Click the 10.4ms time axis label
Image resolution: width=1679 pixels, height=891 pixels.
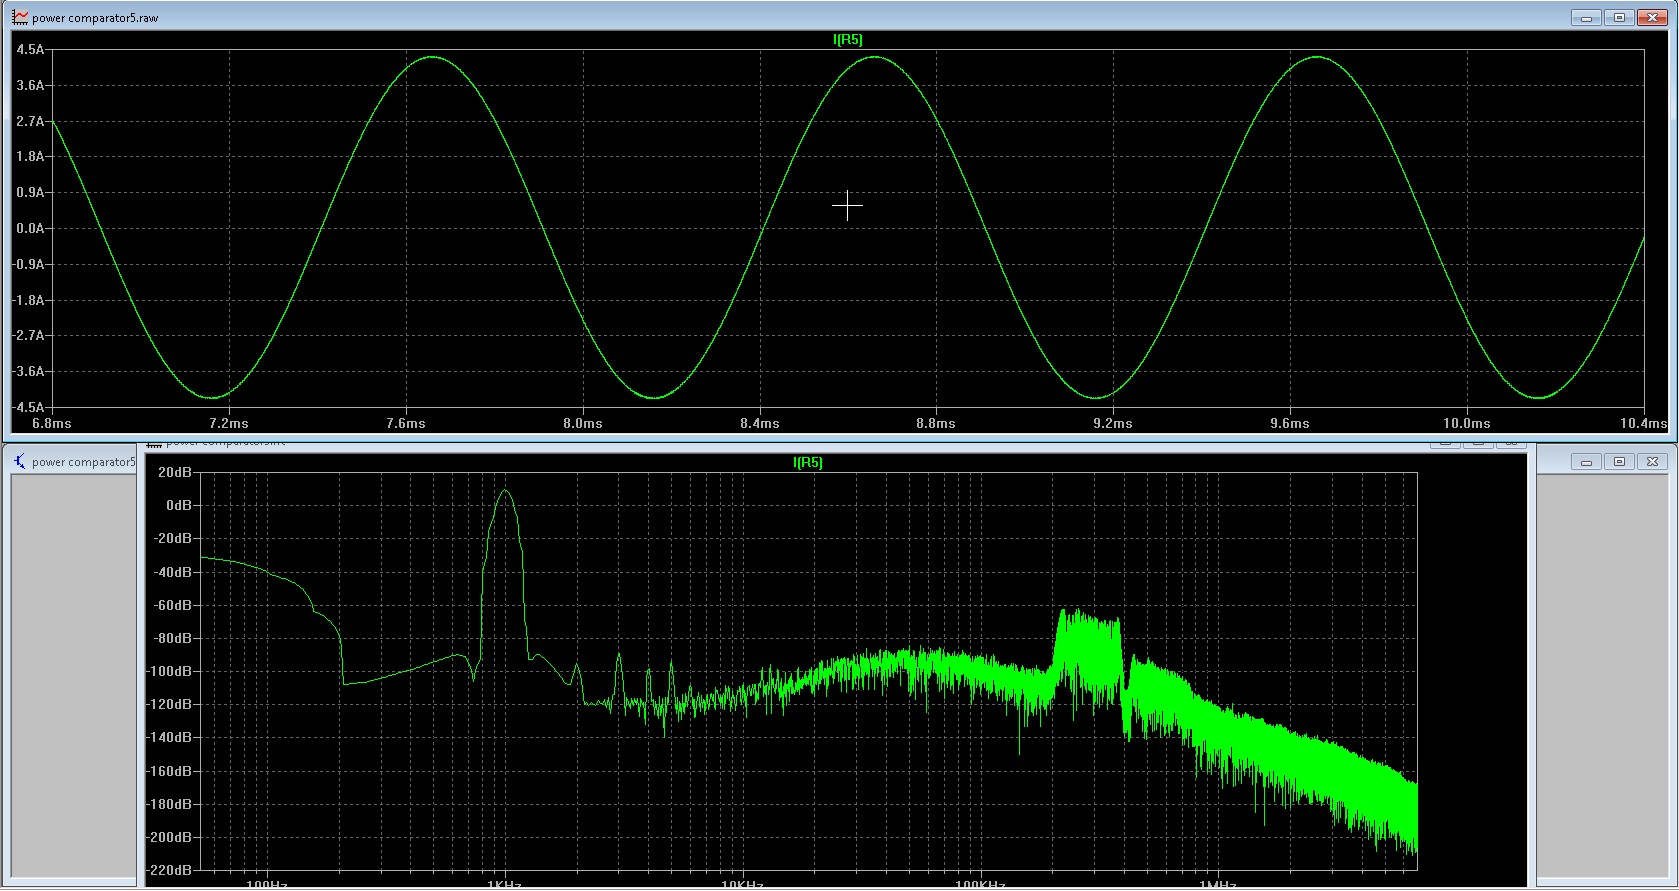1644,424
